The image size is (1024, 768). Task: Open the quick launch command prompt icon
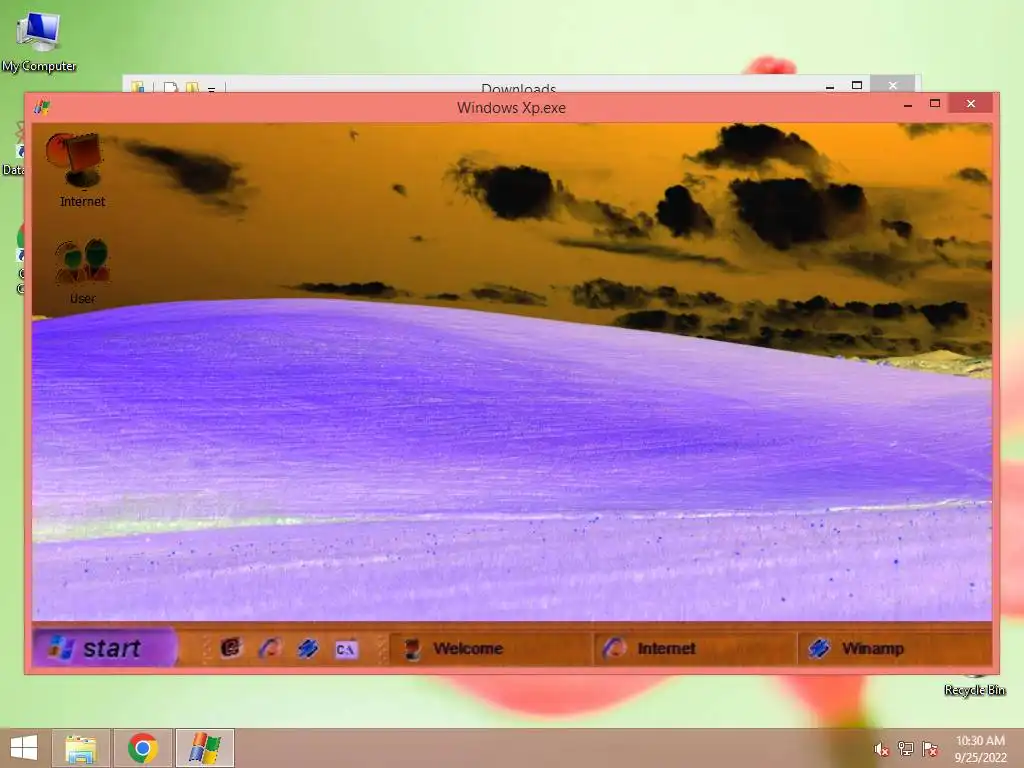point(345,649)
